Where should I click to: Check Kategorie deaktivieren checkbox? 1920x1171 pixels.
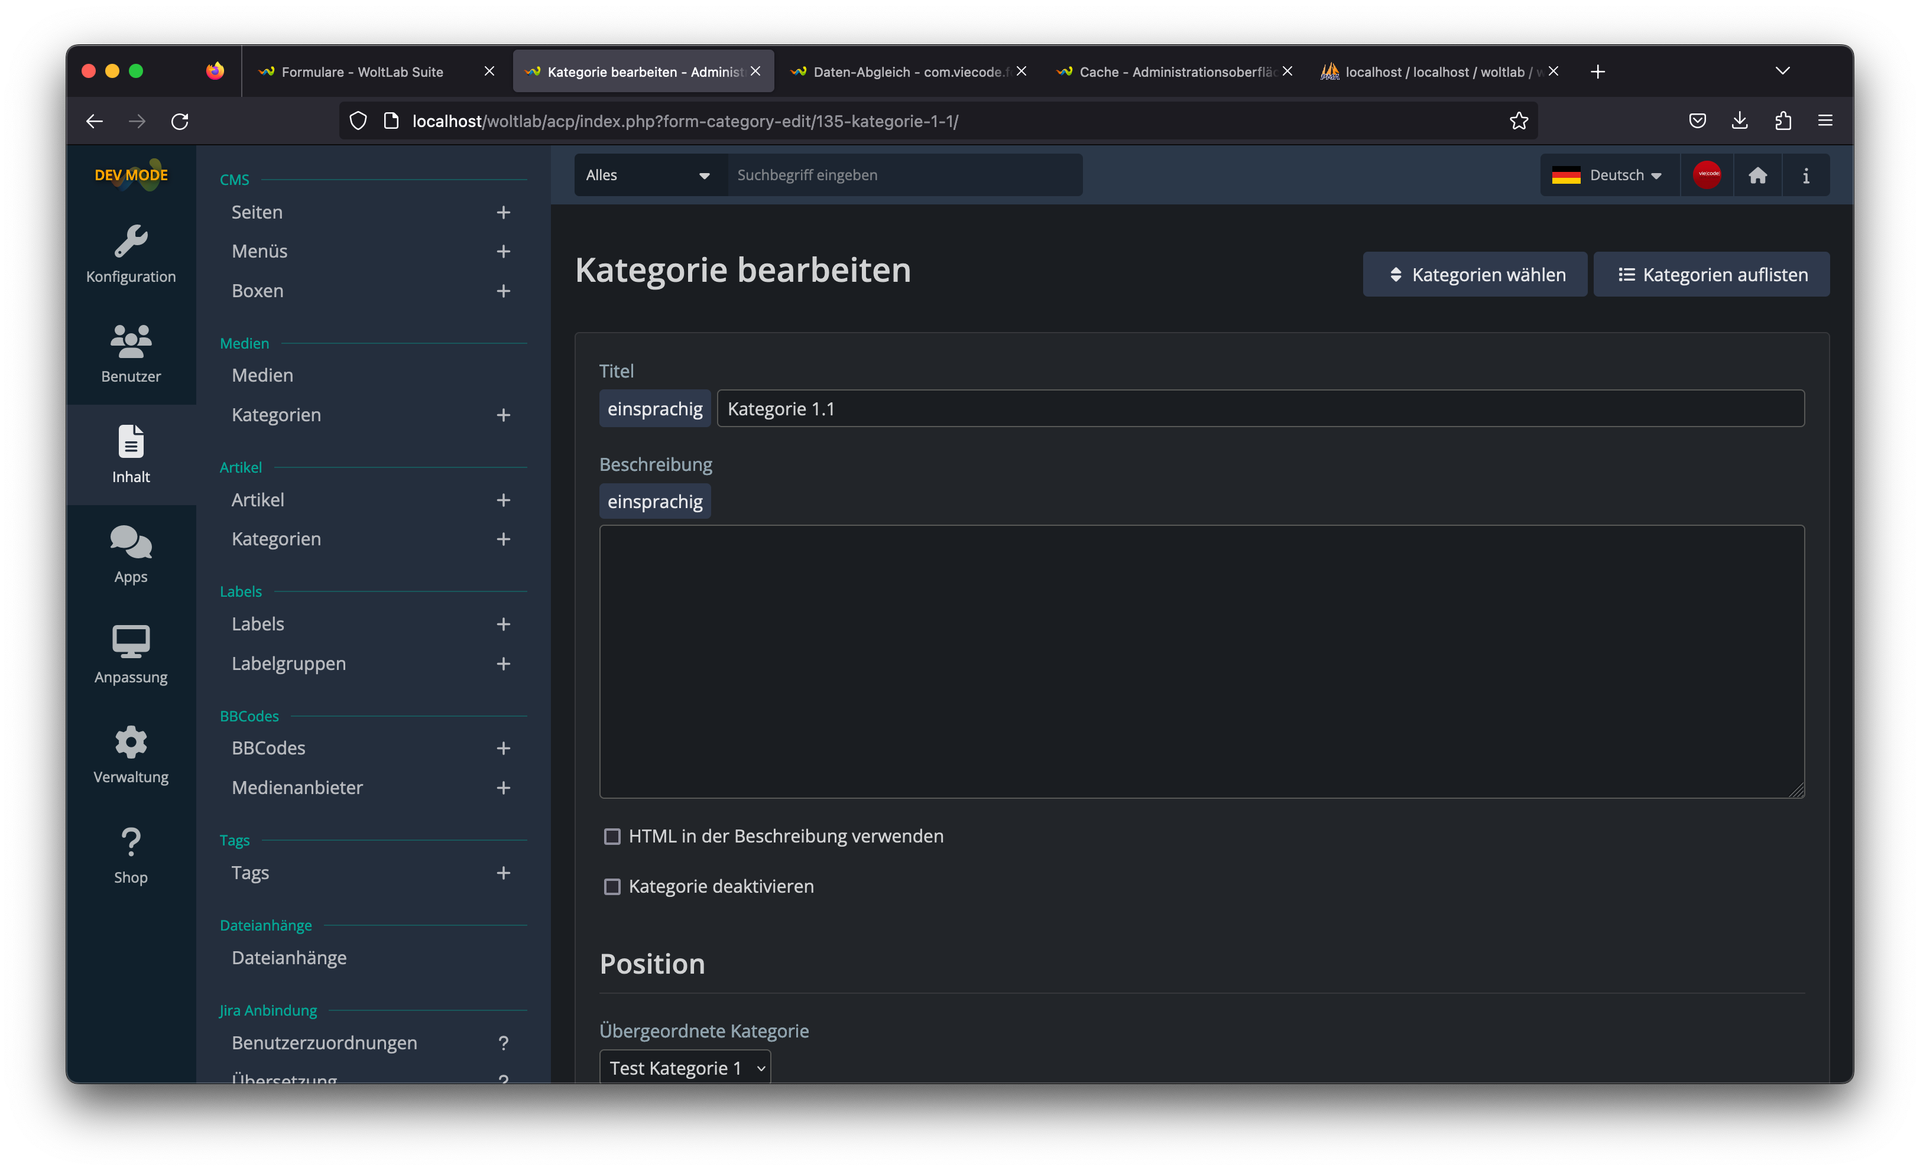coord(612,887)
